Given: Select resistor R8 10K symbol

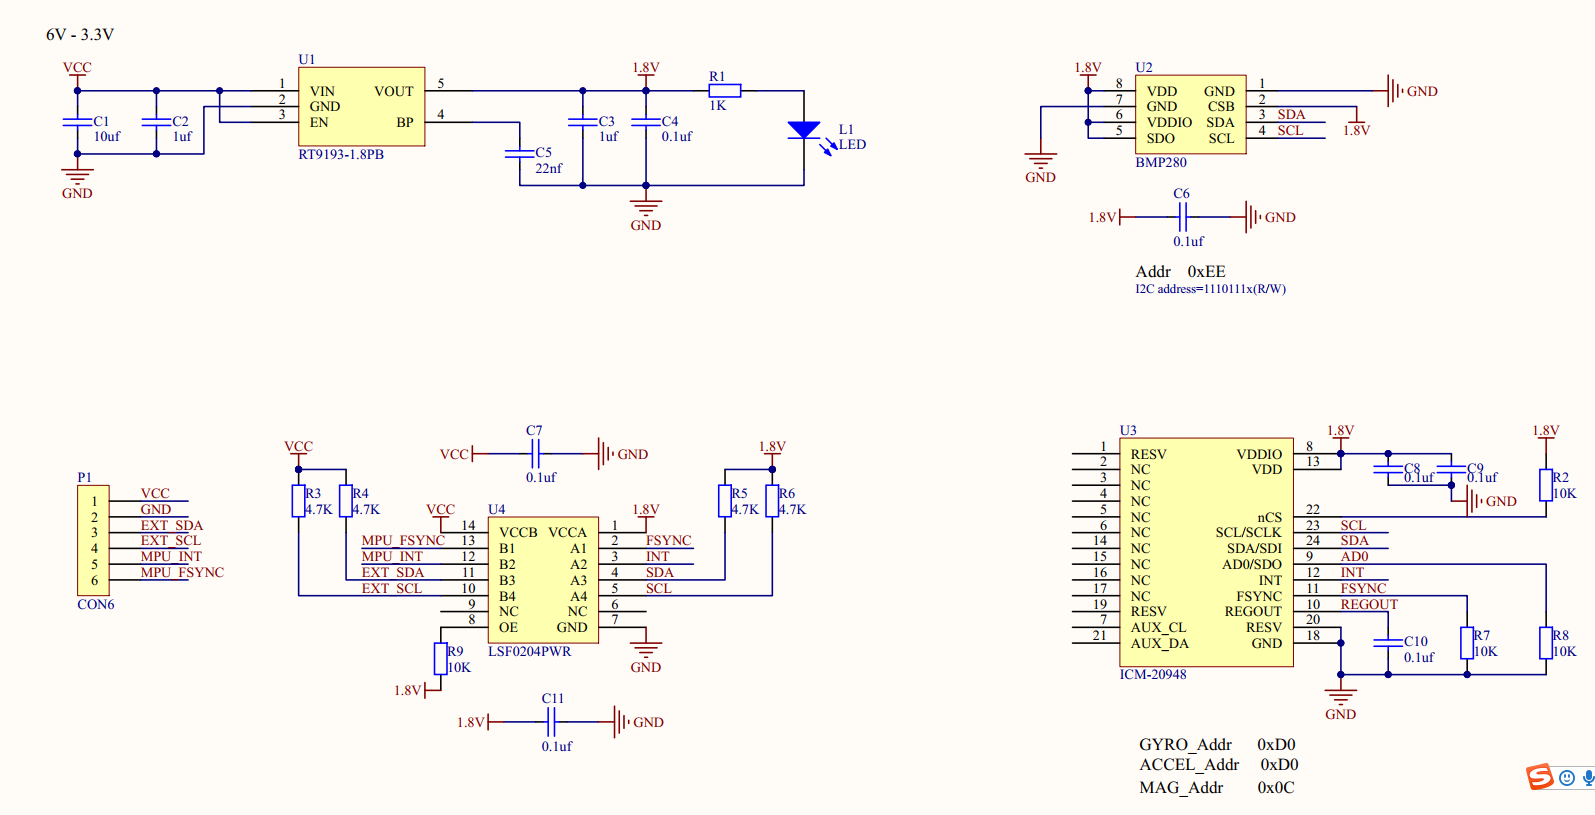Looking at the screenshot, I should click(x=1546, y=643).
